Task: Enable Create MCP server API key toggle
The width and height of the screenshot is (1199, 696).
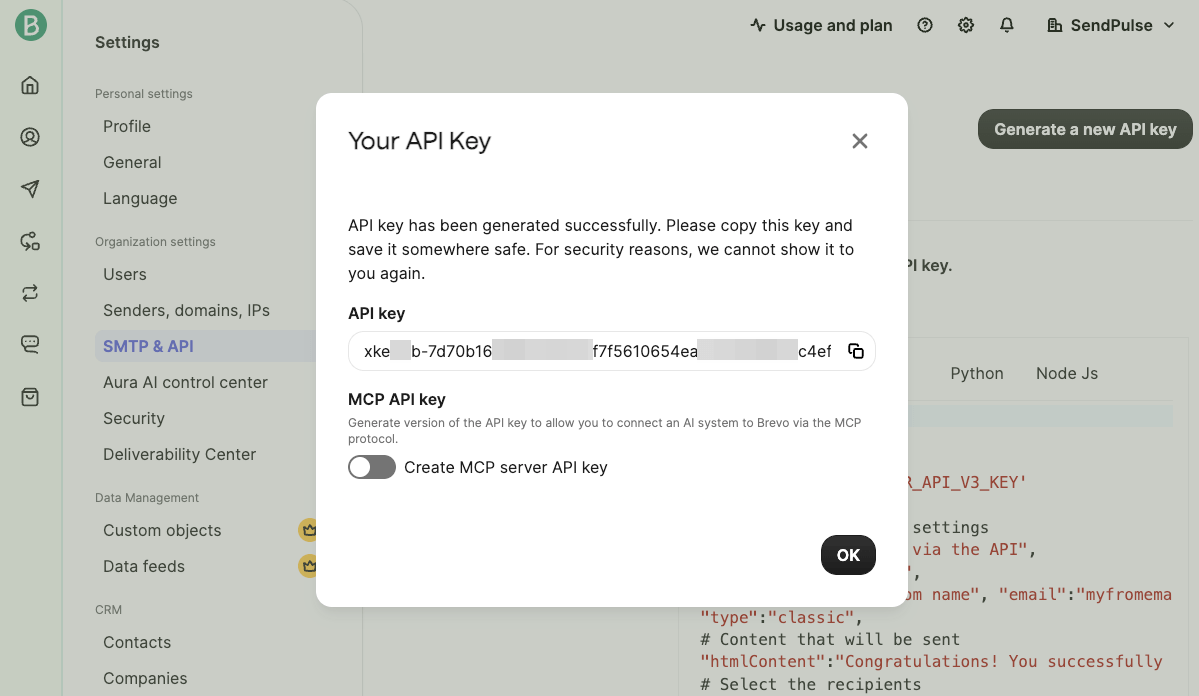Action: coord(372,467)
